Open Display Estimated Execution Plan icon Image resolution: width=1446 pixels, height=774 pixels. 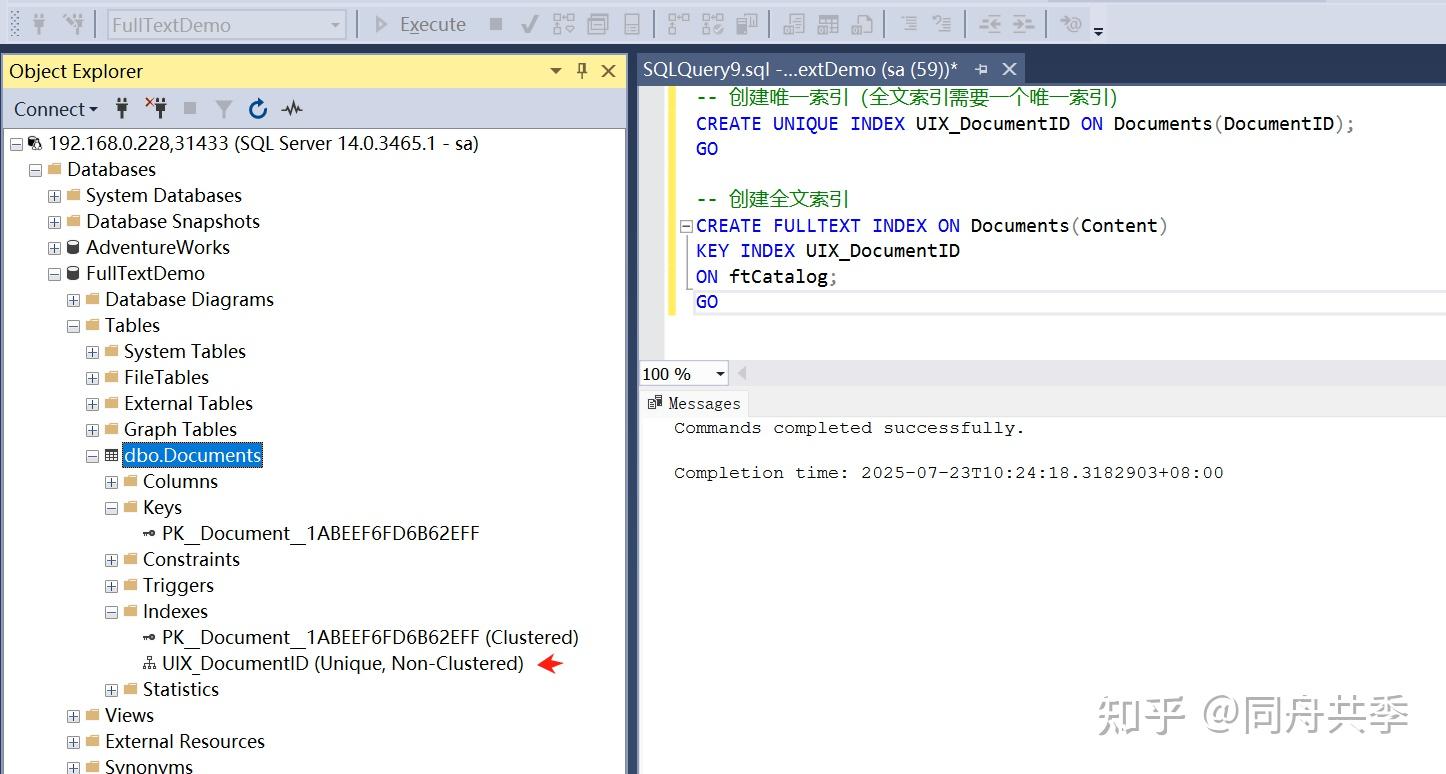pyautogui.click(x=562, y=24)
